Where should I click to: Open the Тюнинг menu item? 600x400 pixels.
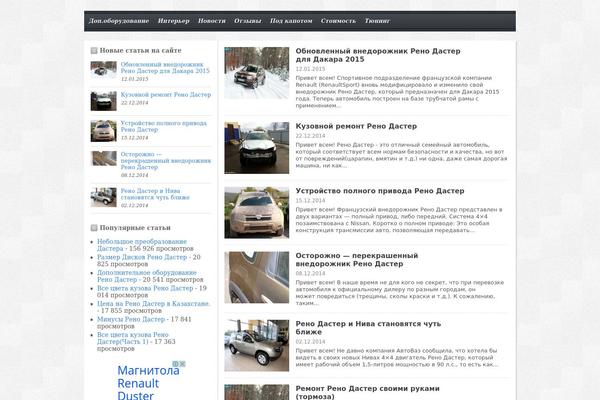click(377, 21)
